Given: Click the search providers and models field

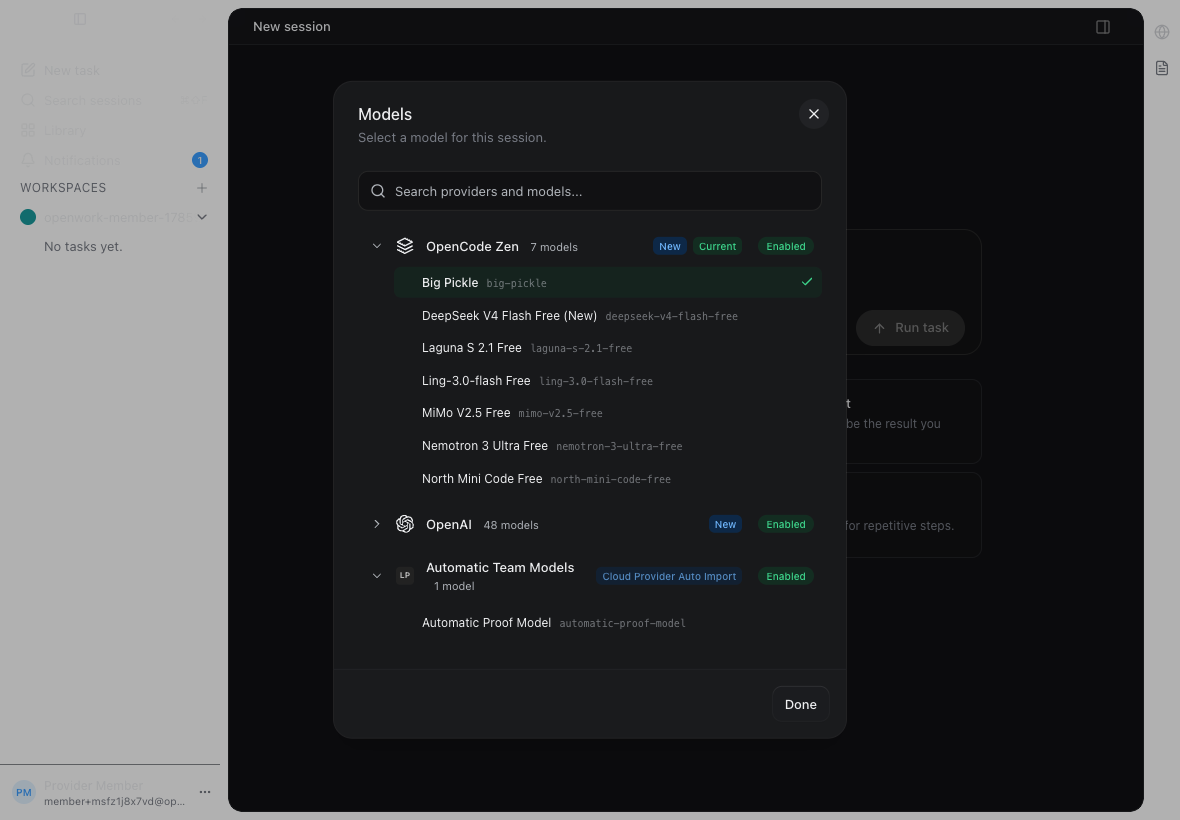Looking at the screenshot, I should point(589,191).
